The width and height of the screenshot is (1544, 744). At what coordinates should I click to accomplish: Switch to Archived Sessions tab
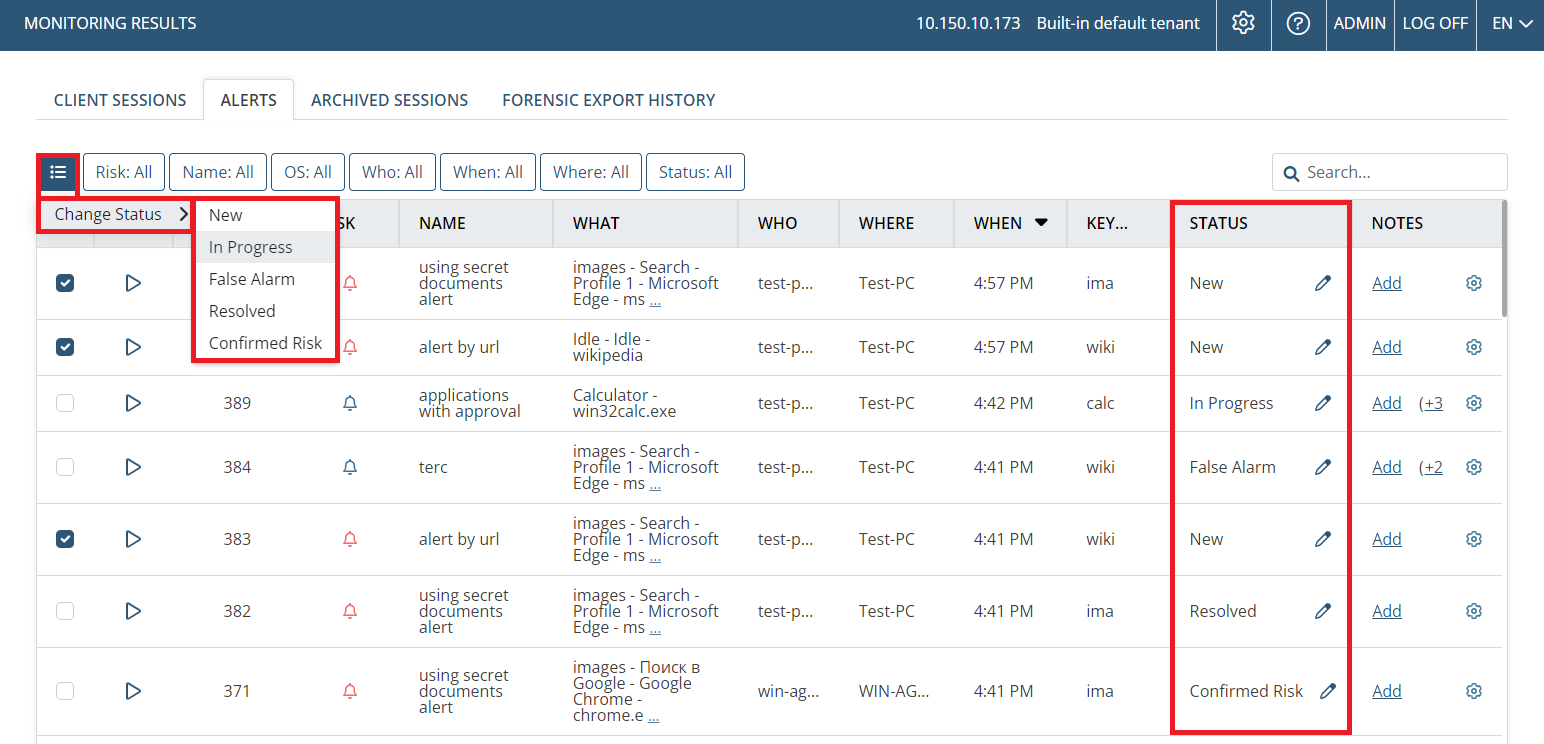coord(389,100)
